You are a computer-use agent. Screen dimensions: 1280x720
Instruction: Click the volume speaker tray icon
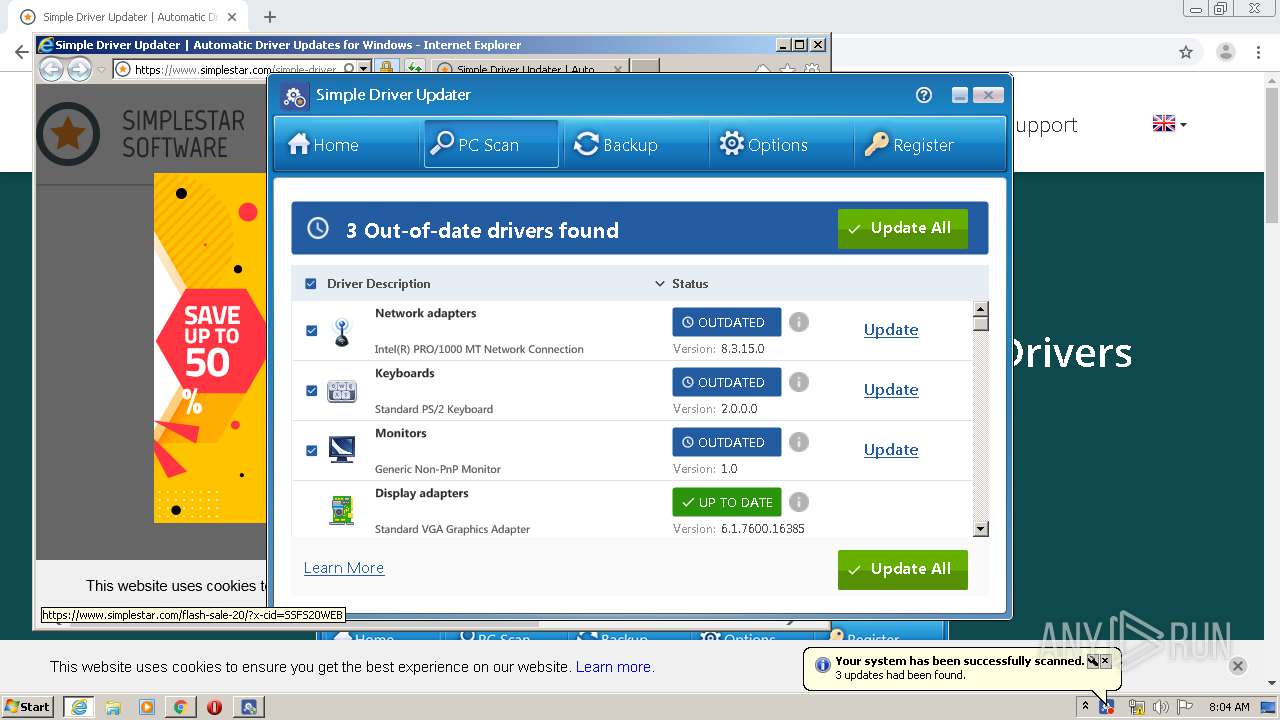tap(1160, 707)
